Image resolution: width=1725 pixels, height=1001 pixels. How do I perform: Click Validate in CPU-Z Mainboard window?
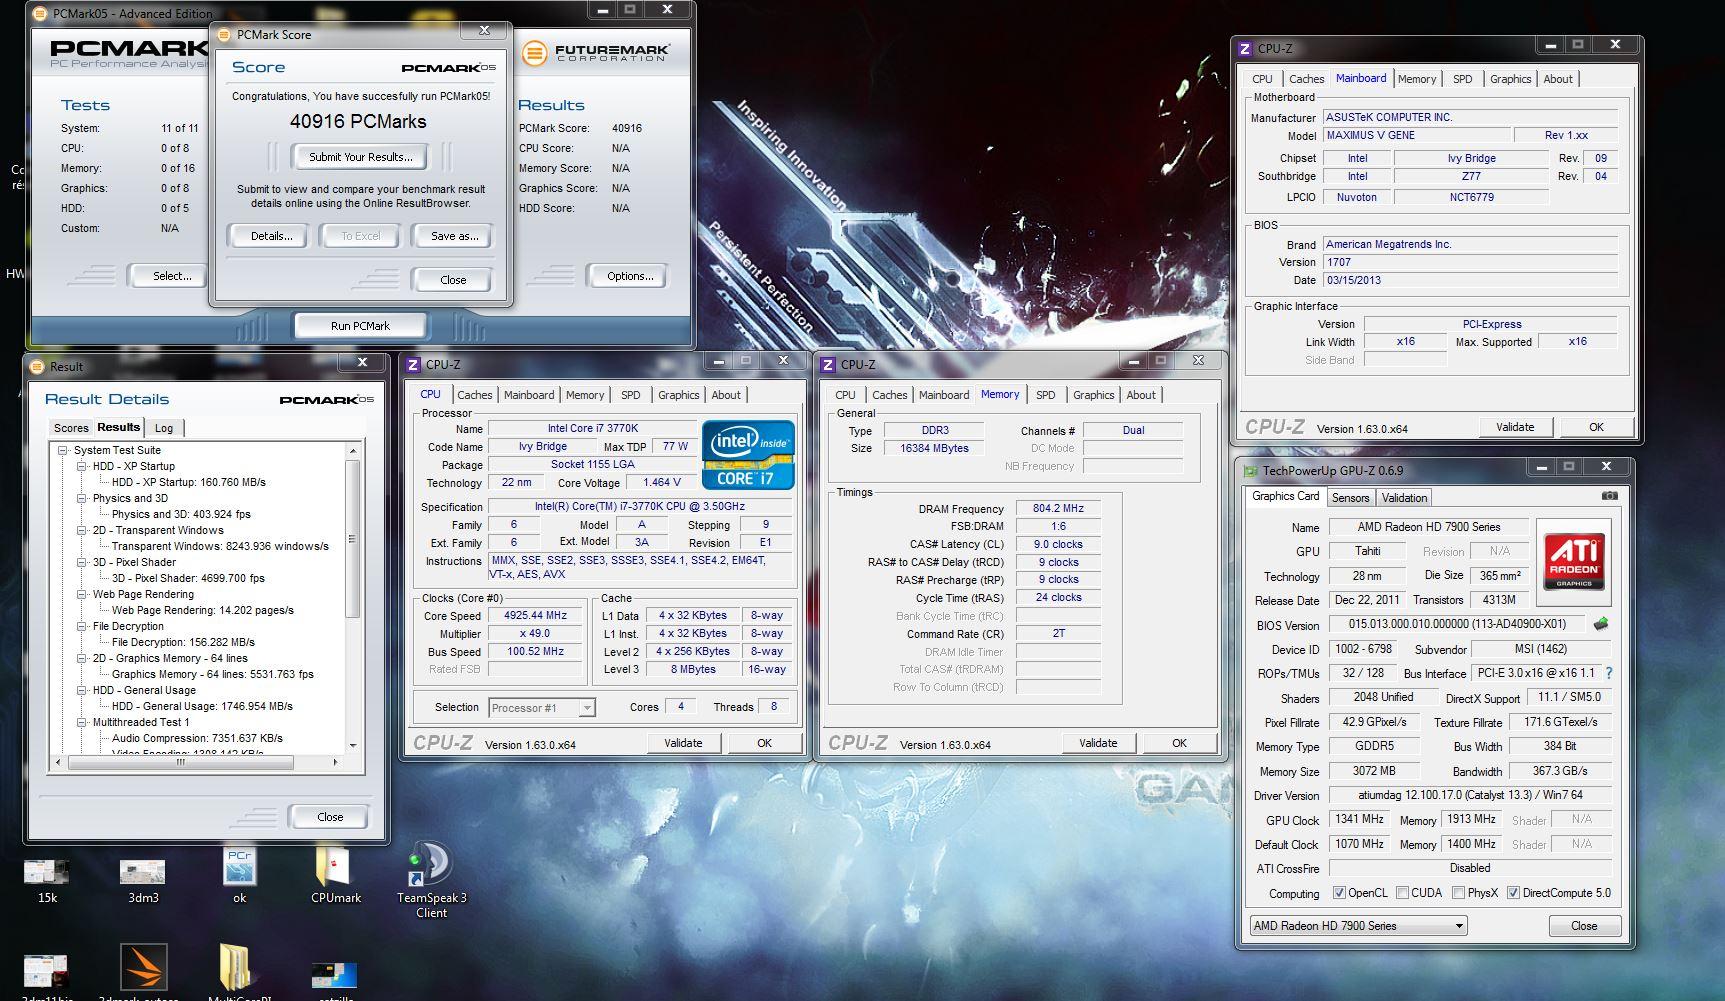[x=1515, y=427]
